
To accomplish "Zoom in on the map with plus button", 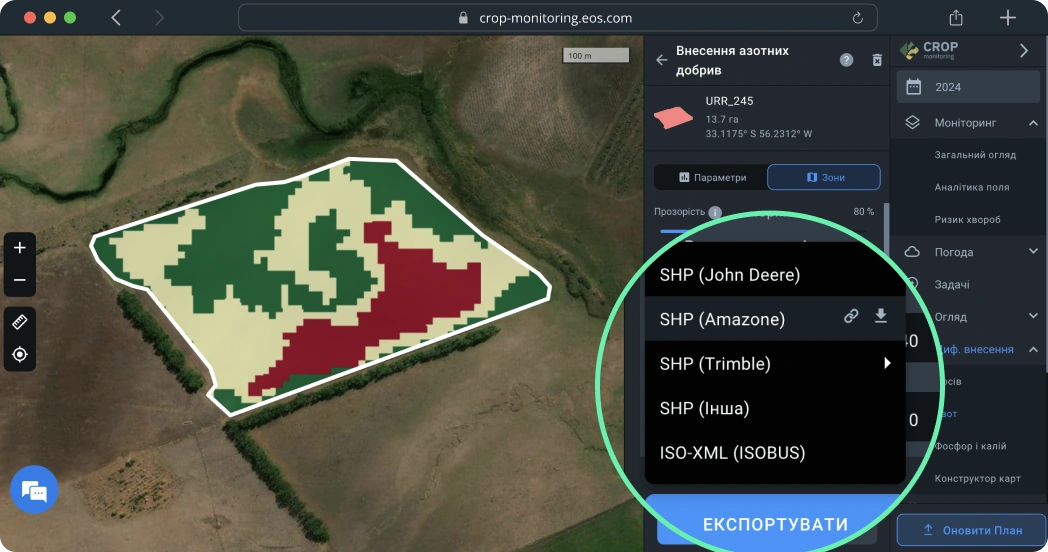I will [x=19, y=248].
